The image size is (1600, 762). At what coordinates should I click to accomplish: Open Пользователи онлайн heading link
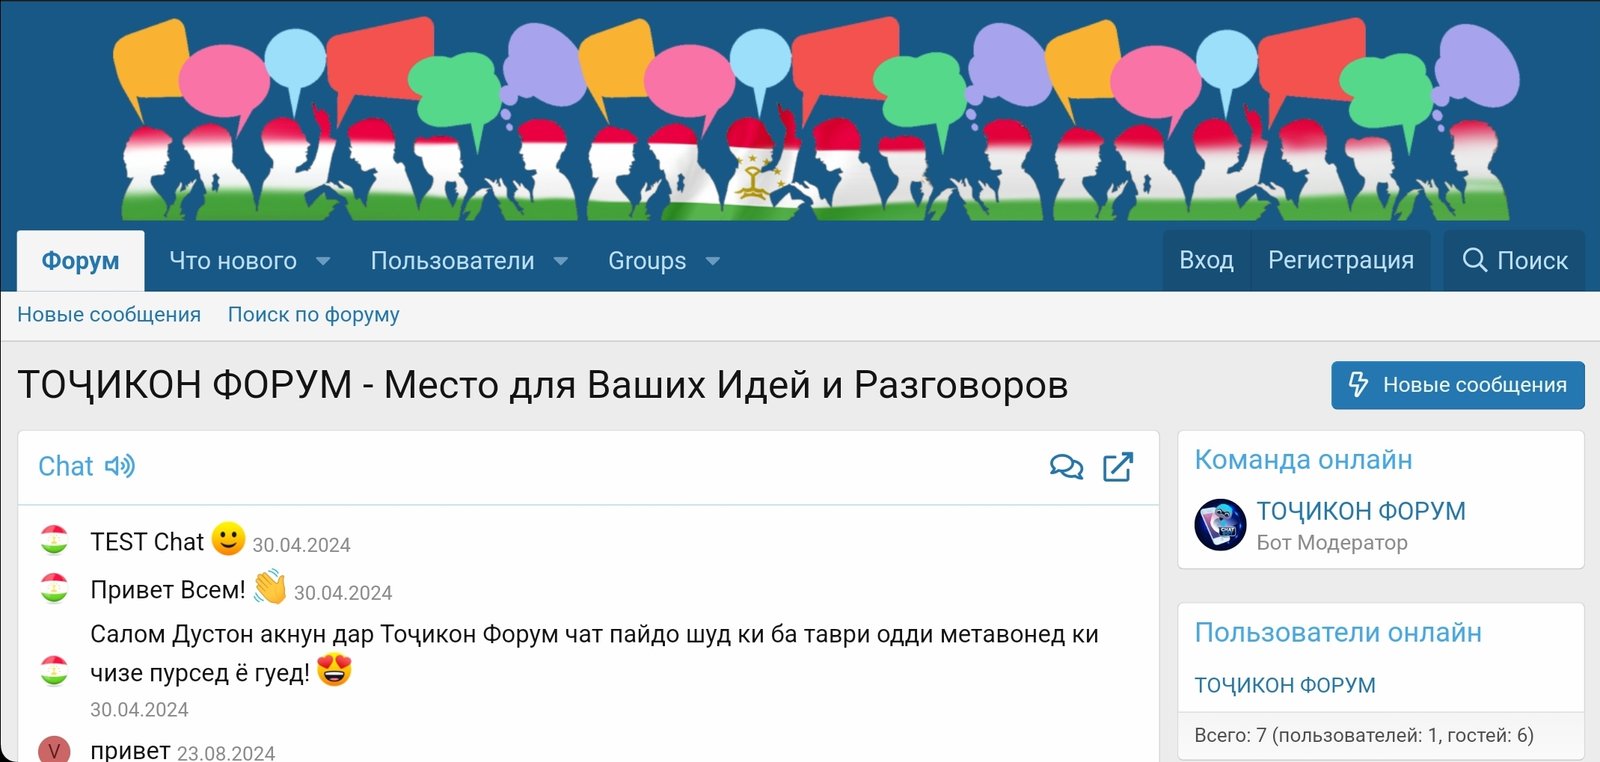coord(1338,633)
